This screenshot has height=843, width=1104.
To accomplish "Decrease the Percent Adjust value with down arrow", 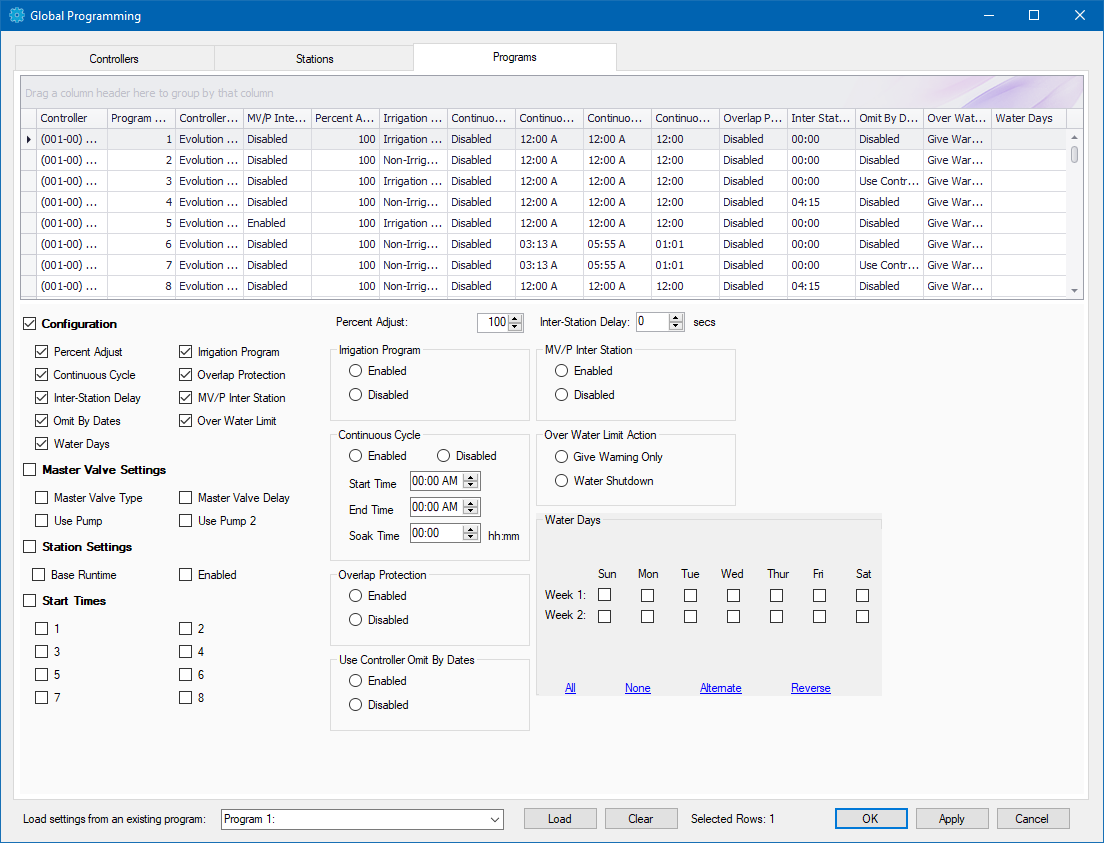I will 515,326.
